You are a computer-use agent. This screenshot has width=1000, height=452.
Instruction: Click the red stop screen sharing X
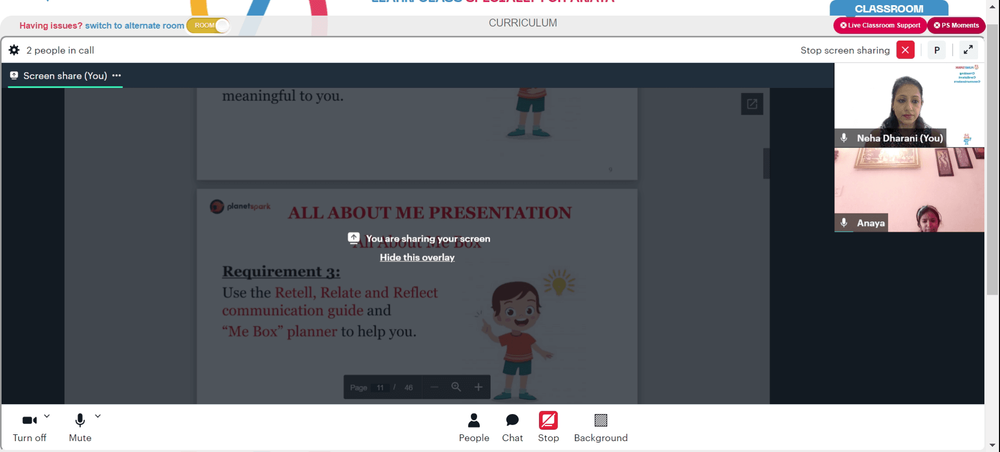point(905,50)
